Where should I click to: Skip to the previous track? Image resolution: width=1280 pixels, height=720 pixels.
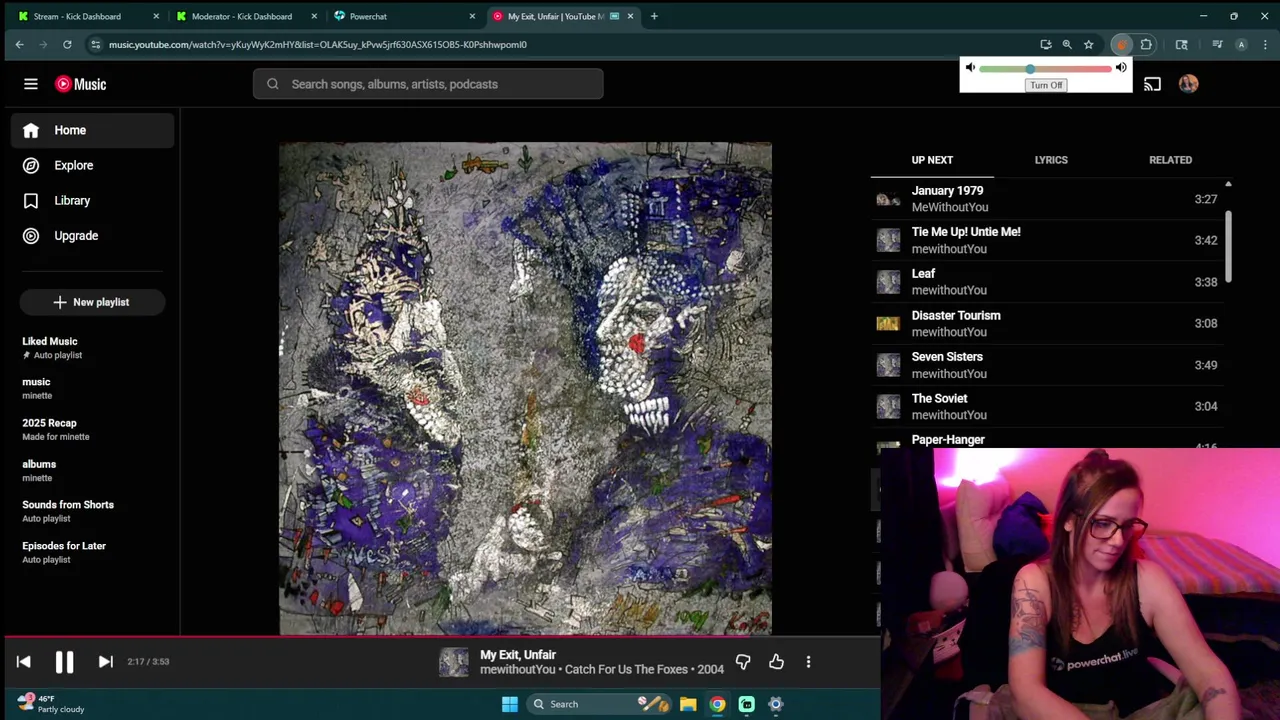(x=24, y=662)
